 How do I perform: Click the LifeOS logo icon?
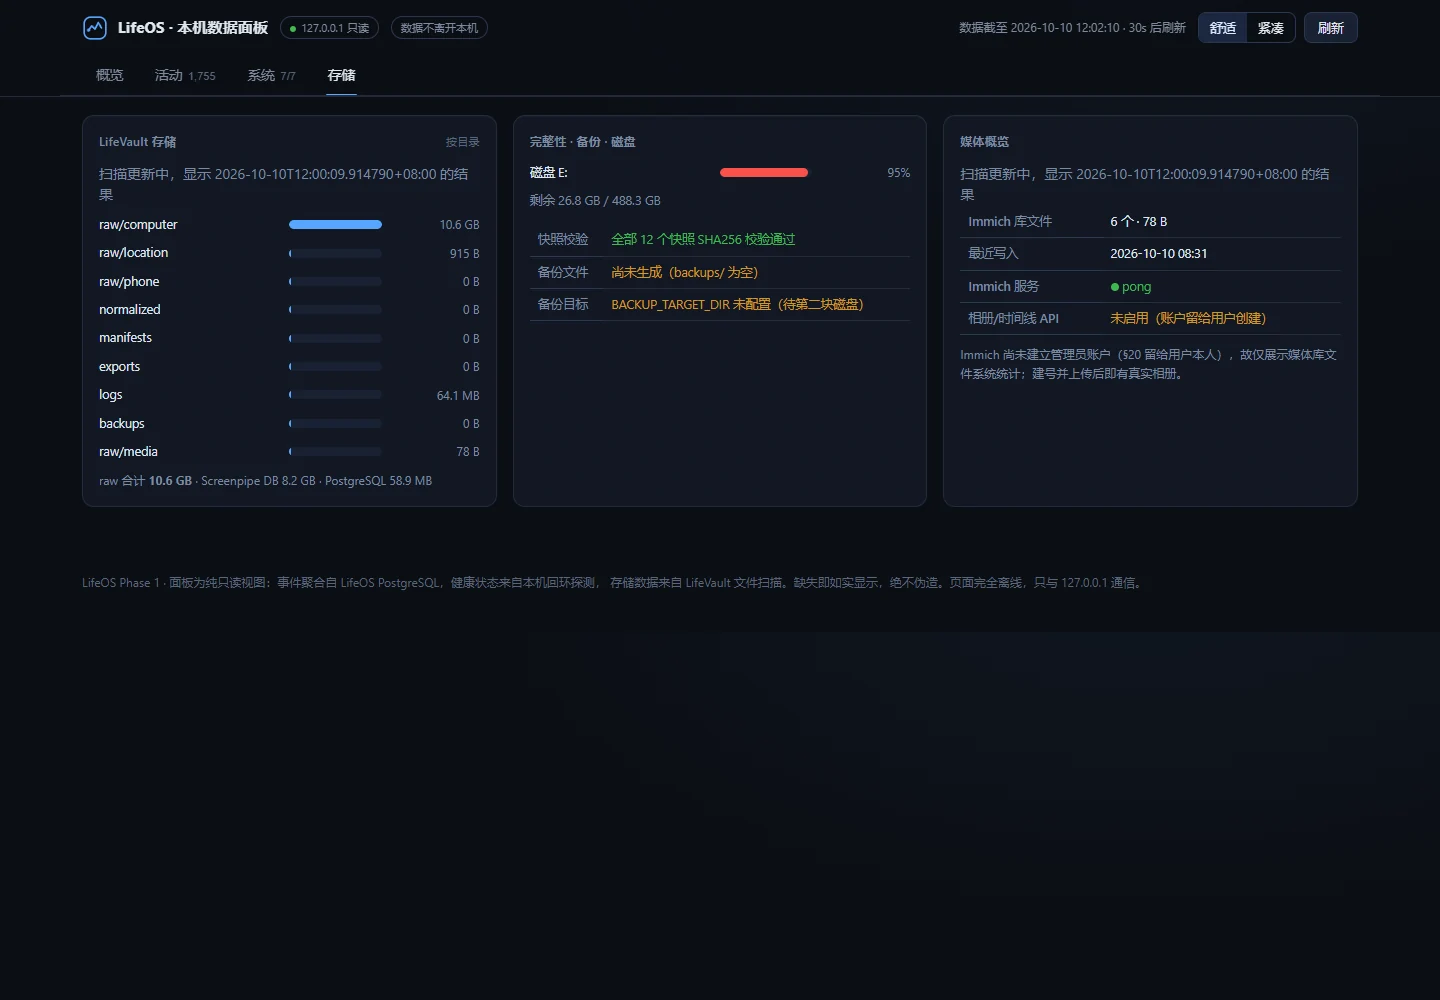click(x=95, y=28)
